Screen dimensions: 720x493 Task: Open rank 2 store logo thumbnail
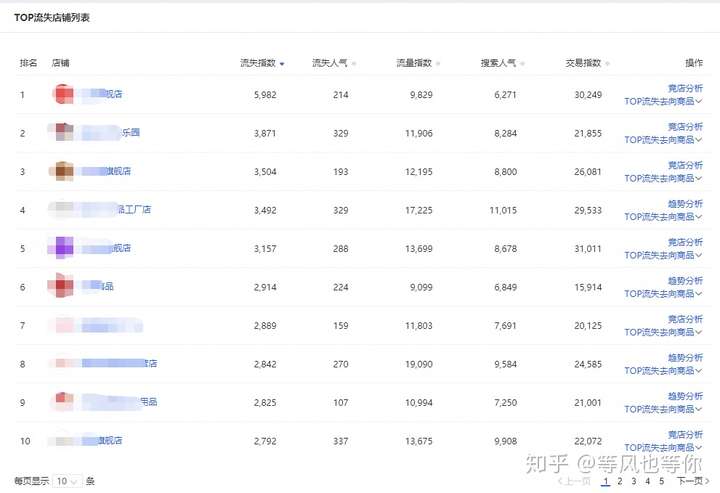pos(63,132)
